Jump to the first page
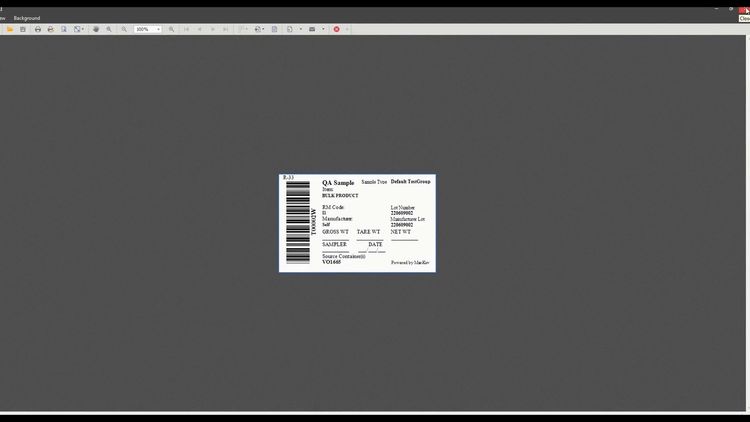This screenshot has width=750, height=422. pyautogui.click(x=186, y=29)
